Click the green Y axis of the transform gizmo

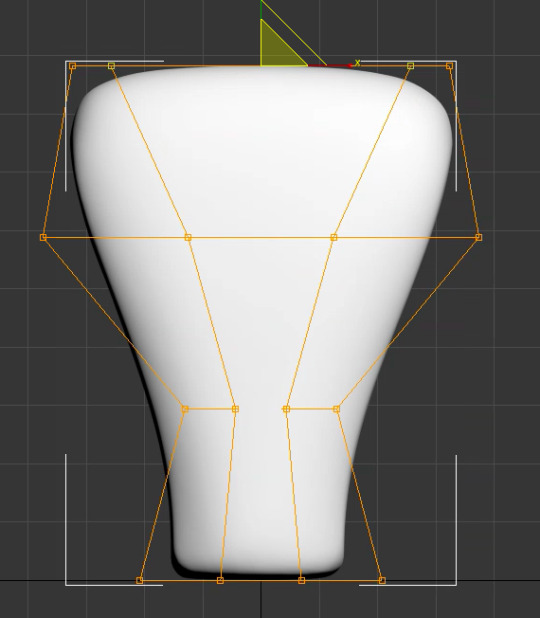[x=261, y=9]
